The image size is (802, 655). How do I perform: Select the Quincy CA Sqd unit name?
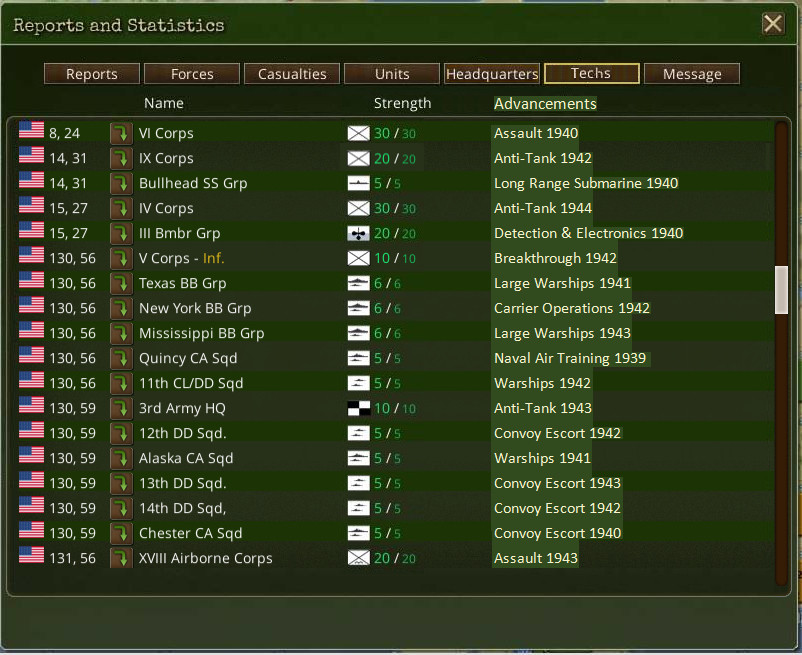[188, 358]
